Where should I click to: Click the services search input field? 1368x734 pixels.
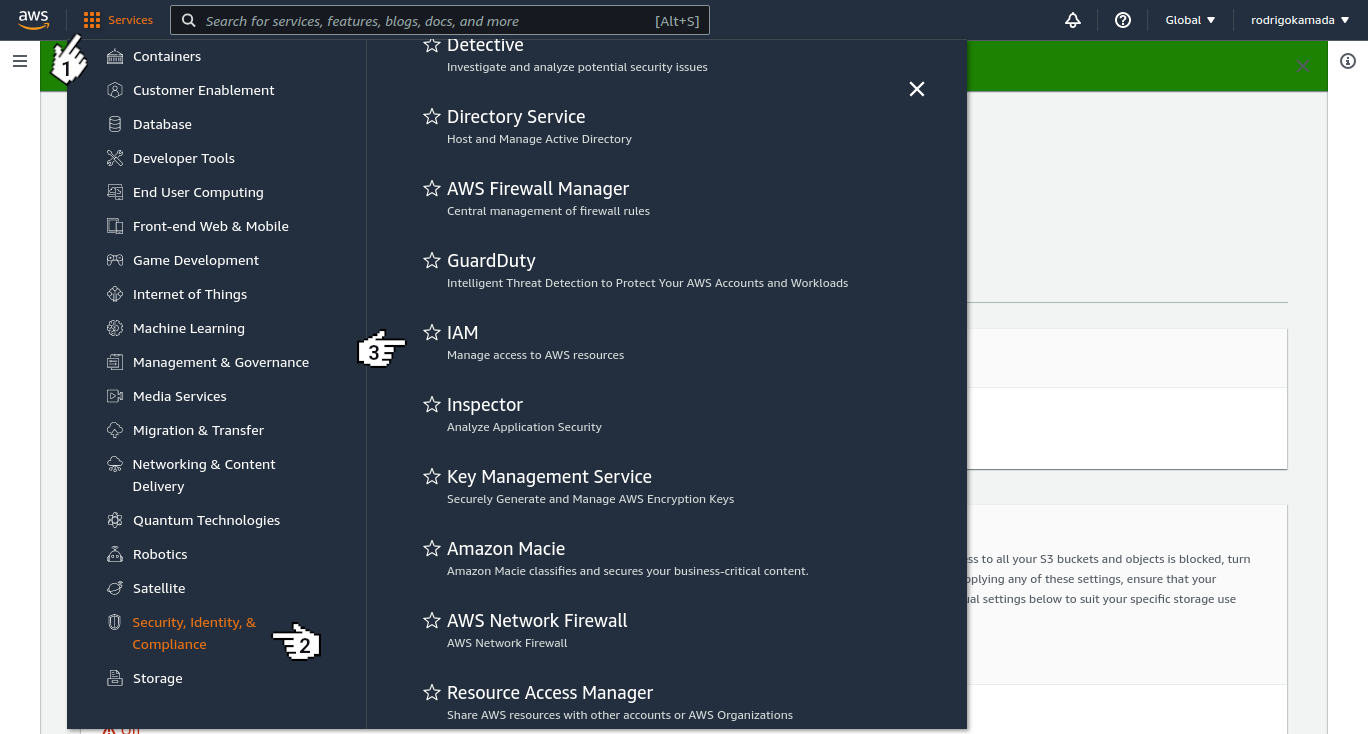[x=430, y=20]
